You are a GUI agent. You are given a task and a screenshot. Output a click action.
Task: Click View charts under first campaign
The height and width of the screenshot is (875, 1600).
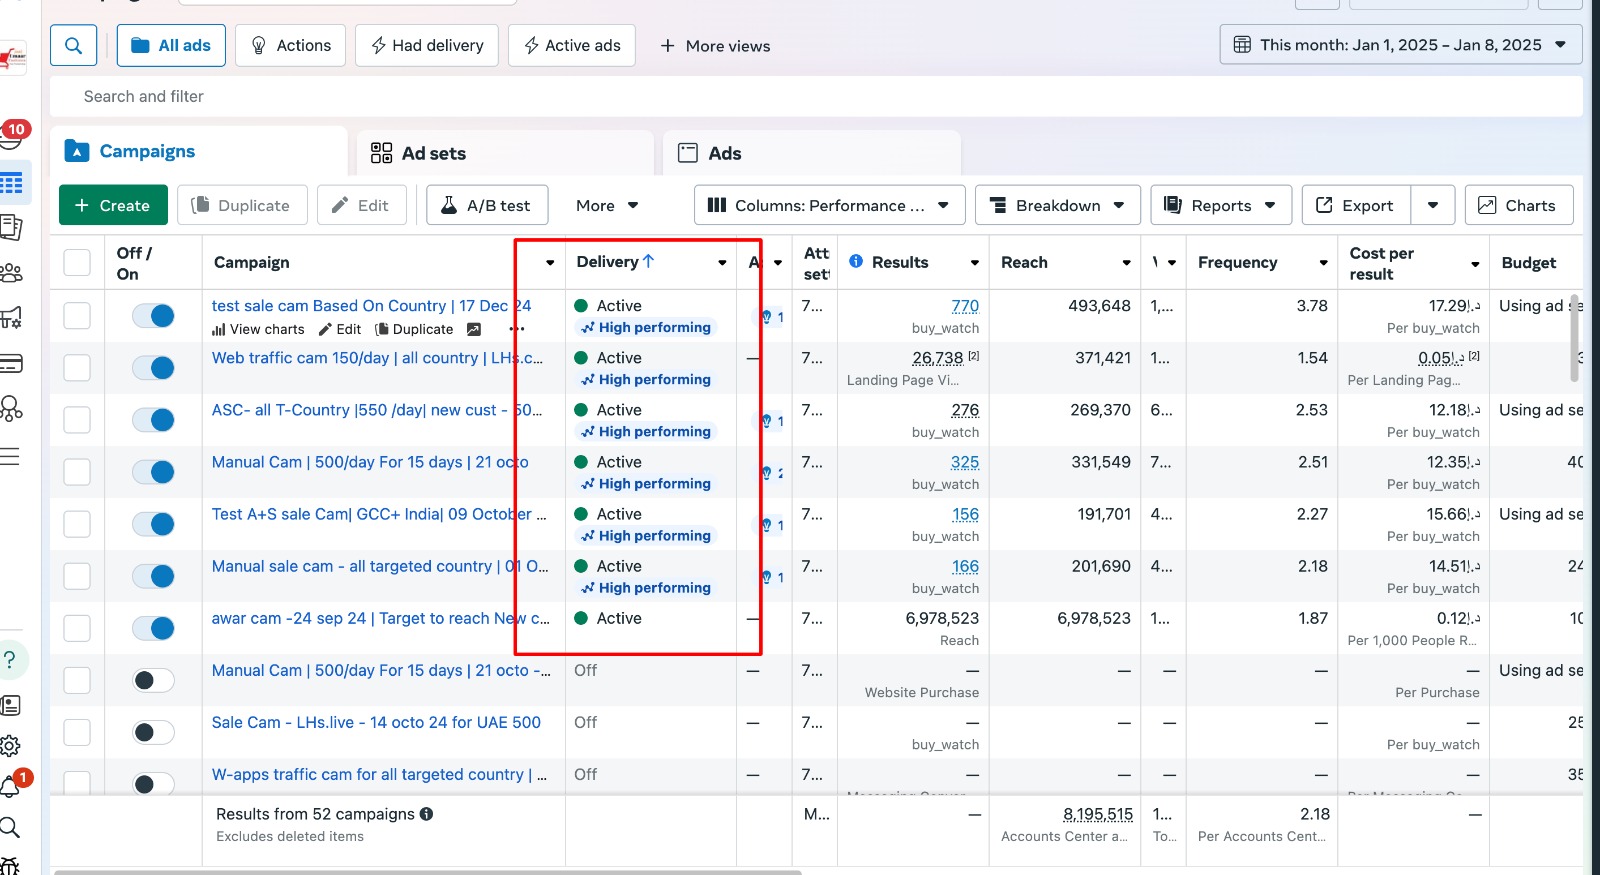[258, 329]
